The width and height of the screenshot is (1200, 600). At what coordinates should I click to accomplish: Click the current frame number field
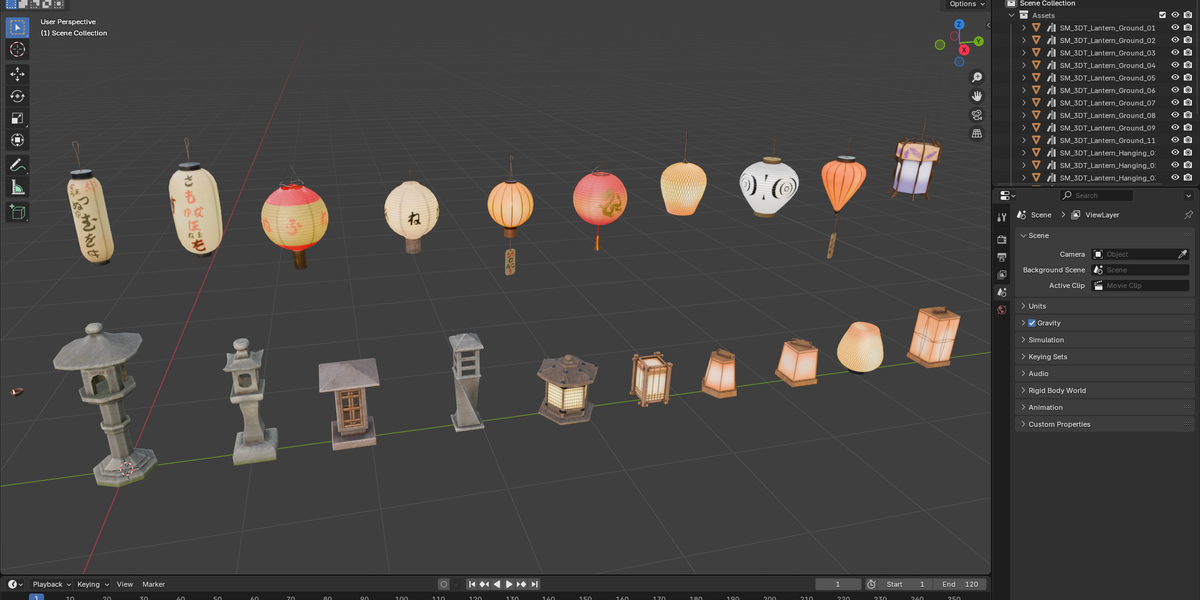[x=838, y=584]
